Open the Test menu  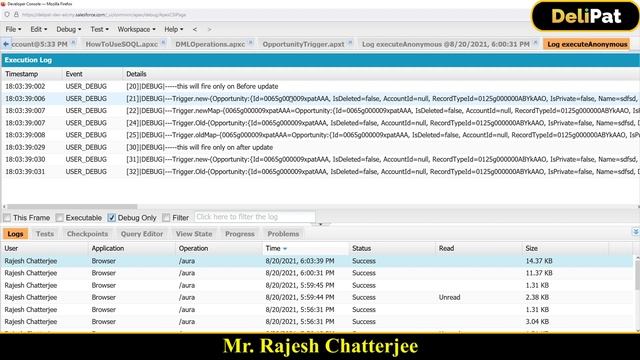[x=99, y=29]
